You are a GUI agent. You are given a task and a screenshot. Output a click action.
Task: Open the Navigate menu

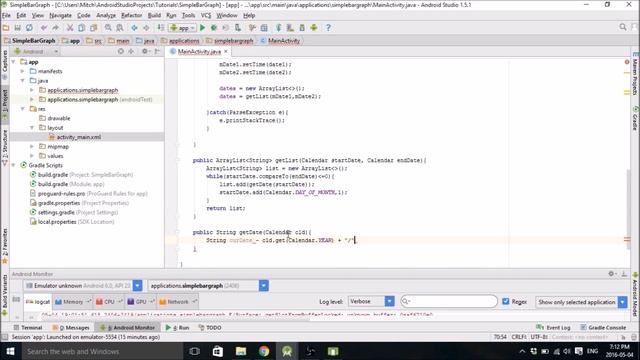point(60,16)
